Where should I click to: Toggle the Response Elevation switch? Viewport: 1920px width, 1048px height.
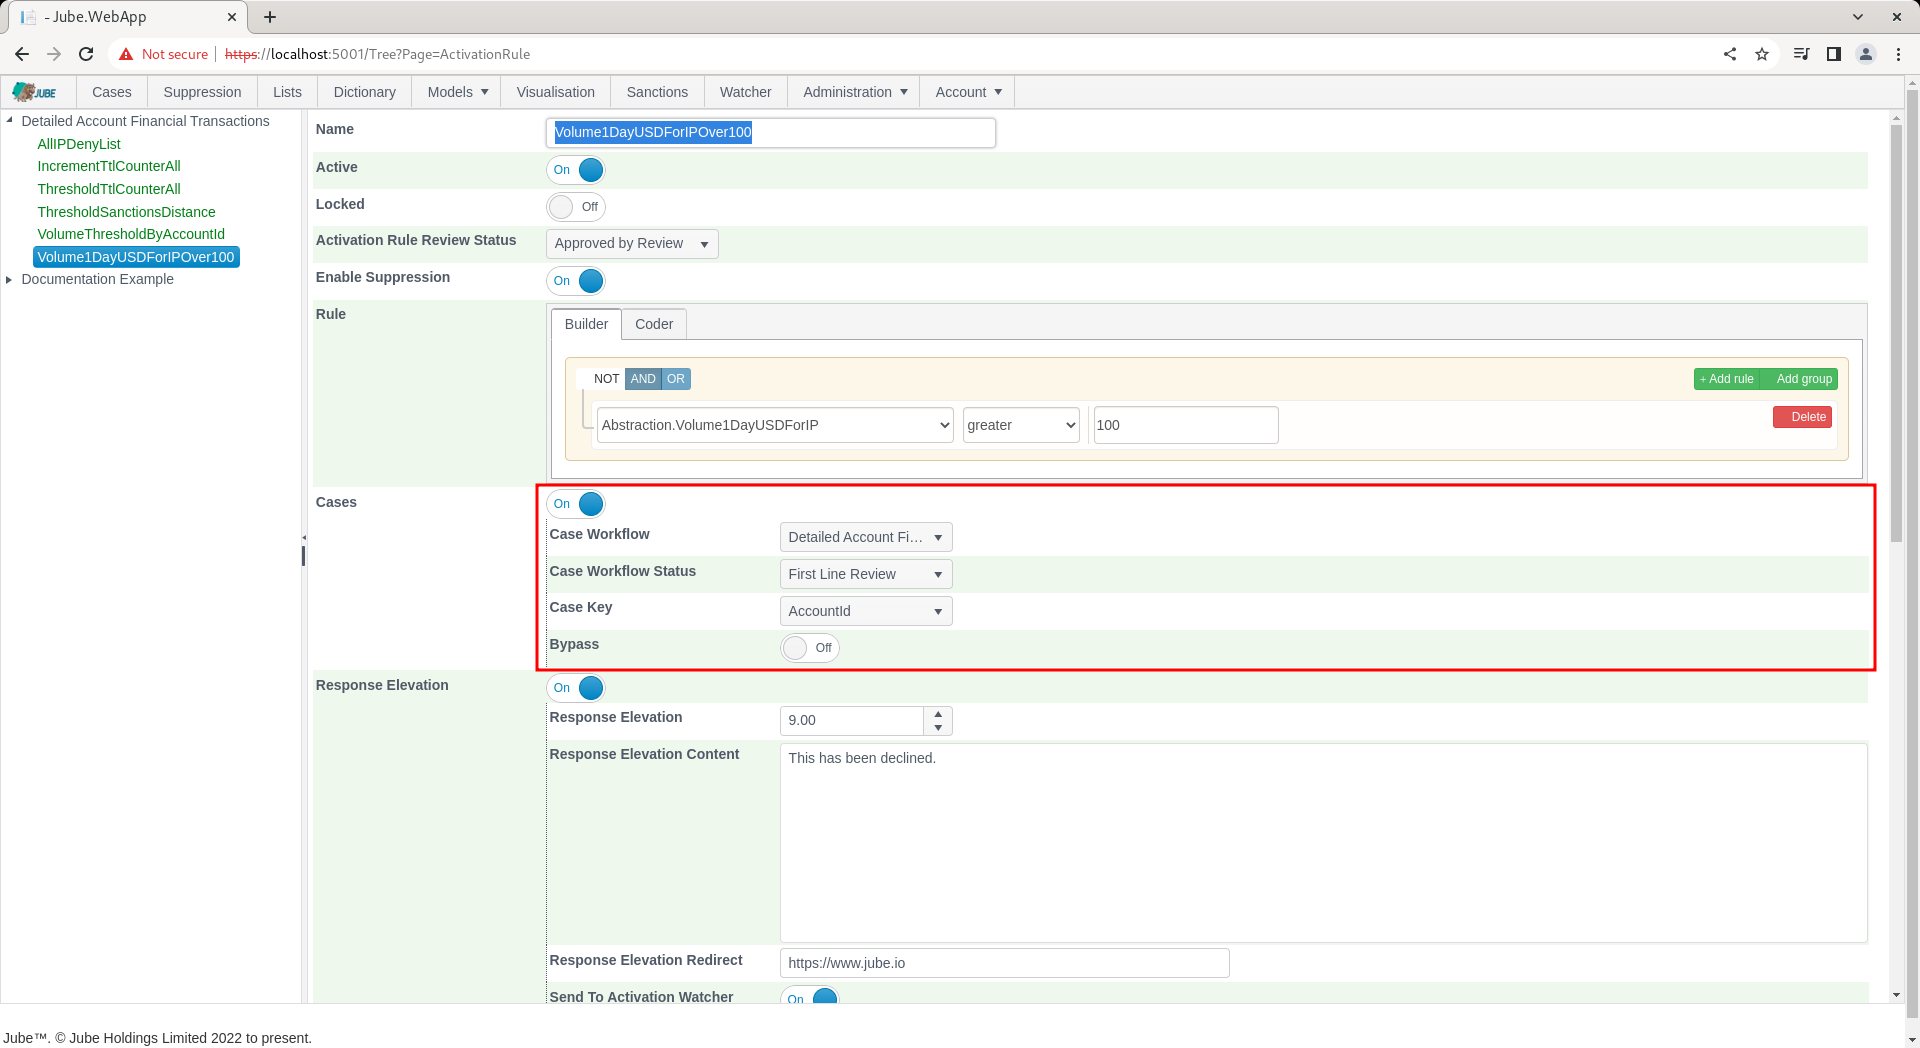pyautogui.click(x=576, y=688)
